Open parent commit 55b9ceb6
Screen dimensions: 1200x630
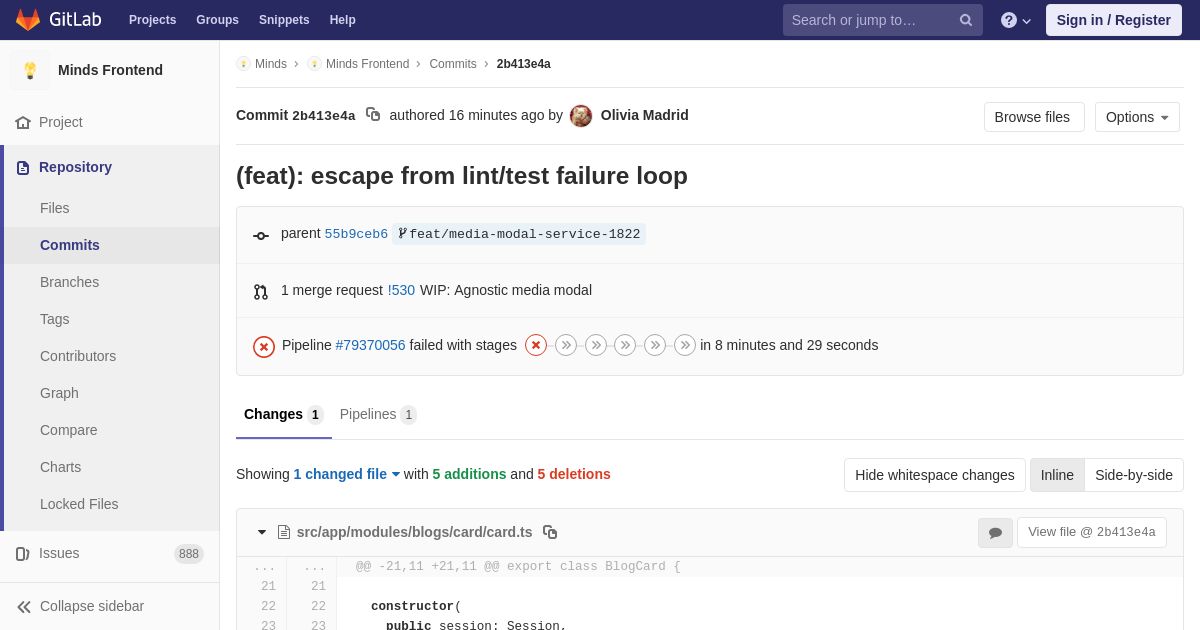(356, 234)
